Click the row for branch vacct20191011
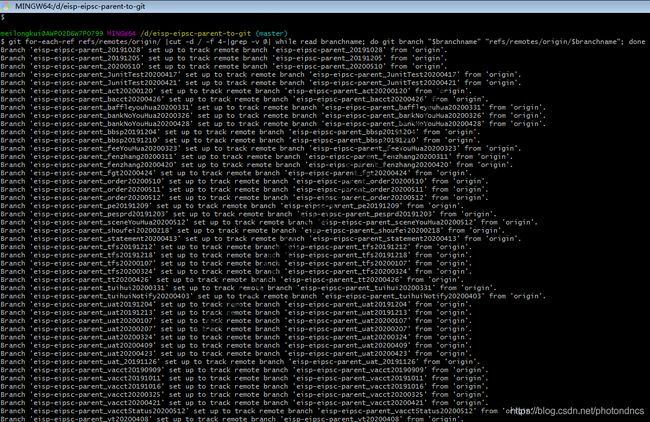This screenshot has width=650, height=422. point(244,378)
